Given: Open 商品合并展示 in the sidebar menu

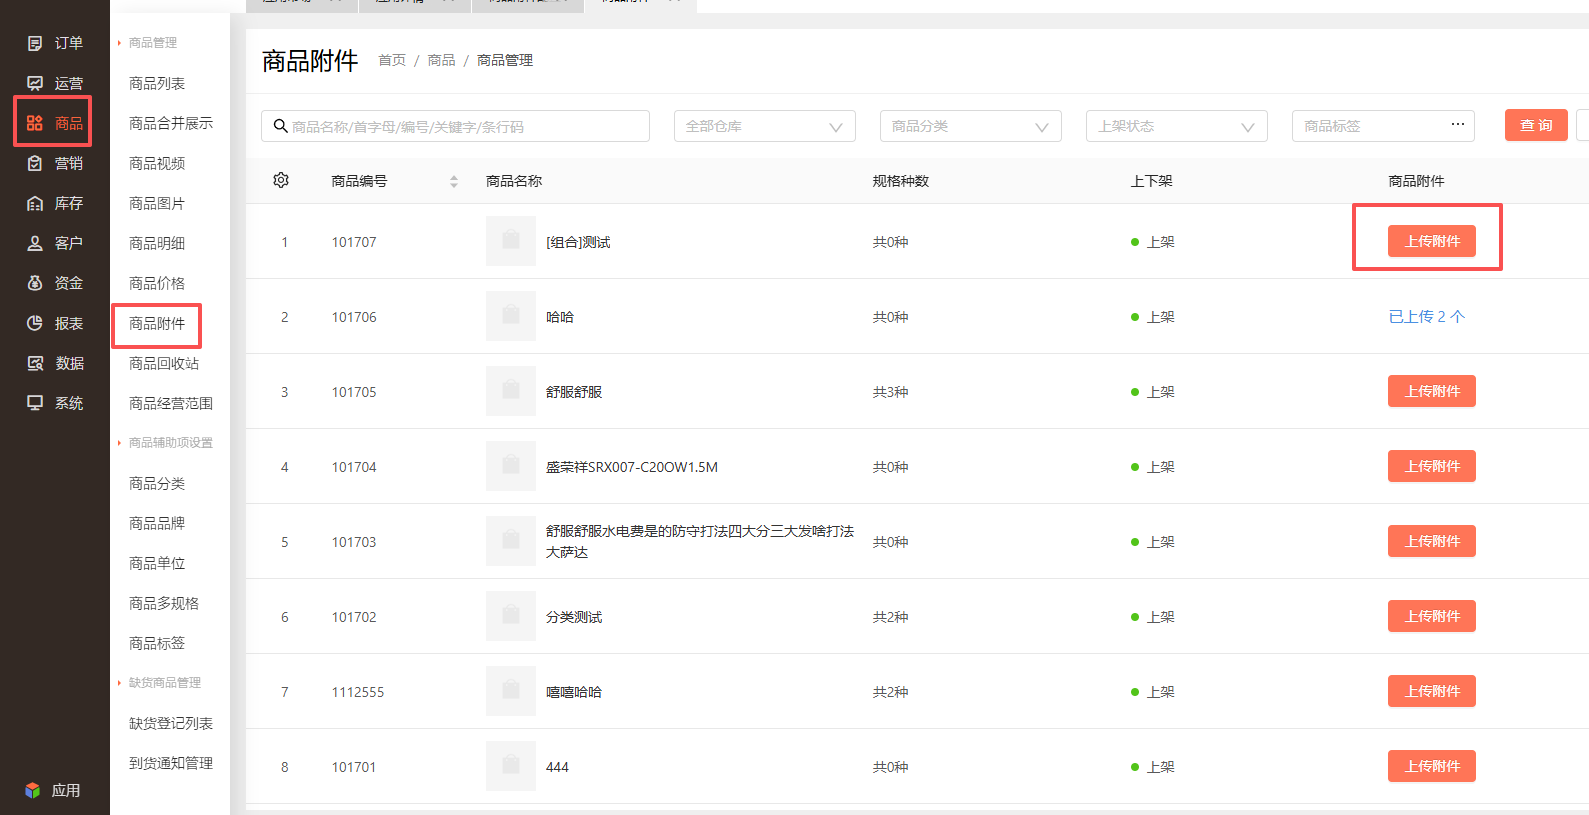Looking at the screenshot, I should coord(171,123).
